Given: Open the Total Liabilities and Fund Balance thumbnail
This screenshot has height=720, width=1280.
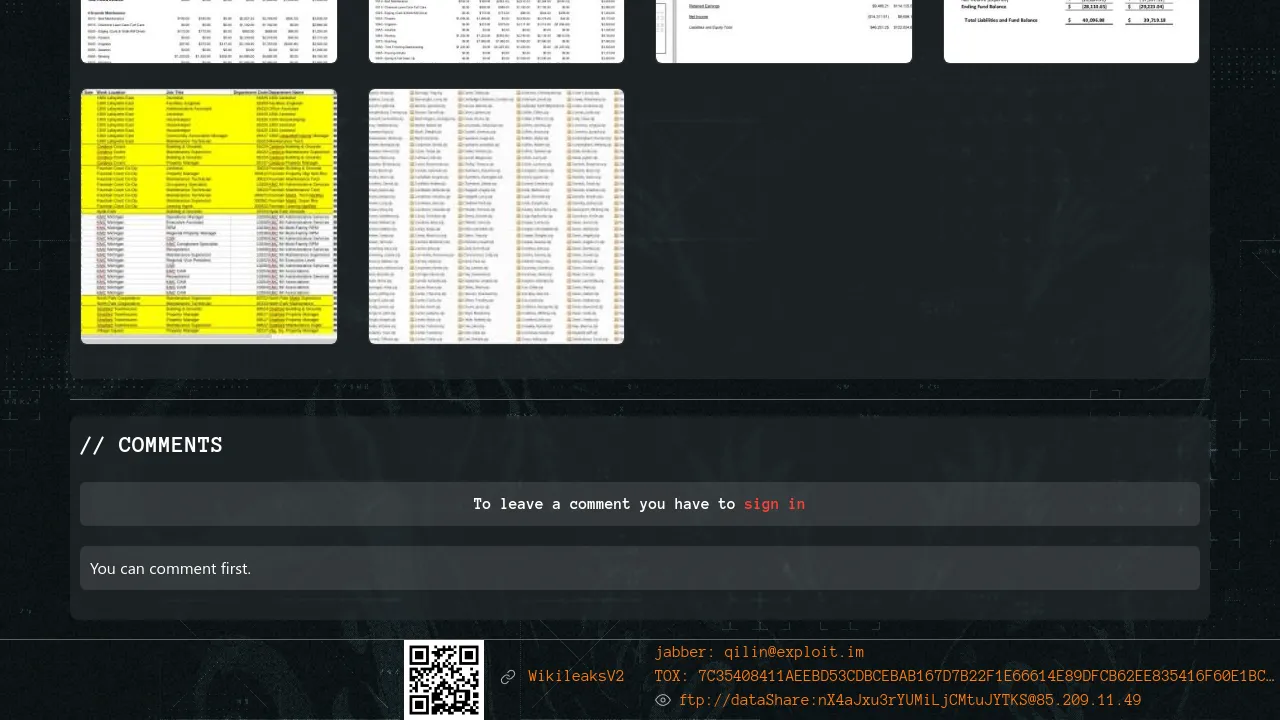Looking at the screenshot, I should (1071, 31).
